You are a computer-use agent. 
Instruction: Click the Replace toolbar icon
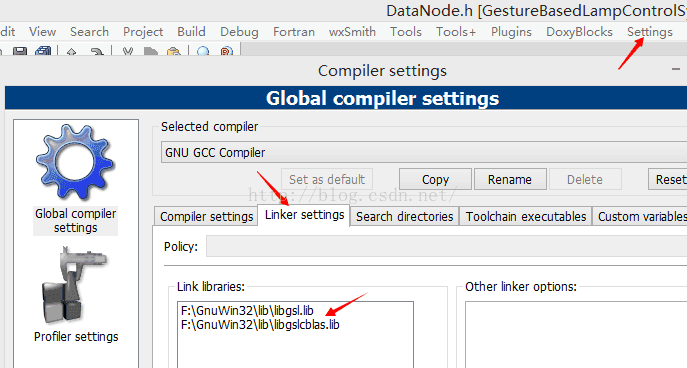tap(226, 52)
